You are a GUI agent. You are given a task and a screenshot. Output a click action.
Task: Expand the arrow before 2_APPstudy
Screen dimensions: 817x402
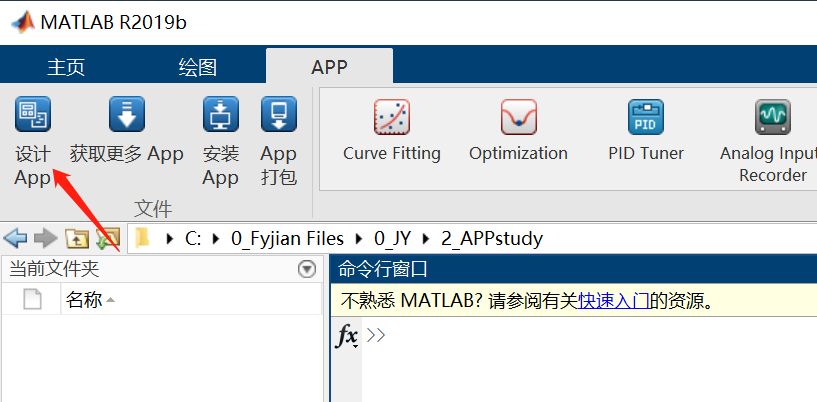tap(426, 239)
